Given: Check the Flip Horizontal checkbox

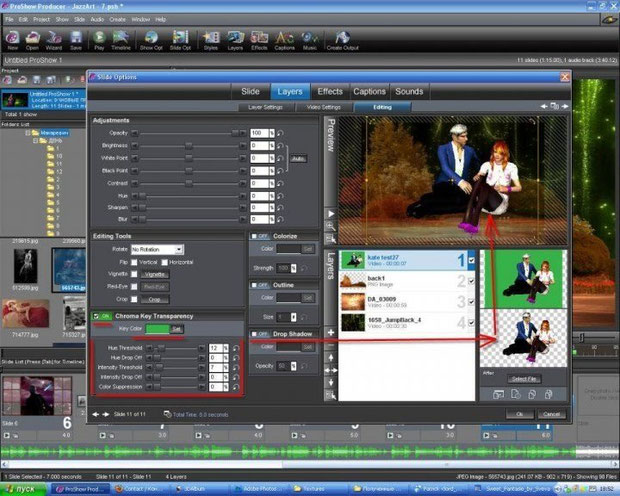Looking at the screenshot, I should pos(164,262).
